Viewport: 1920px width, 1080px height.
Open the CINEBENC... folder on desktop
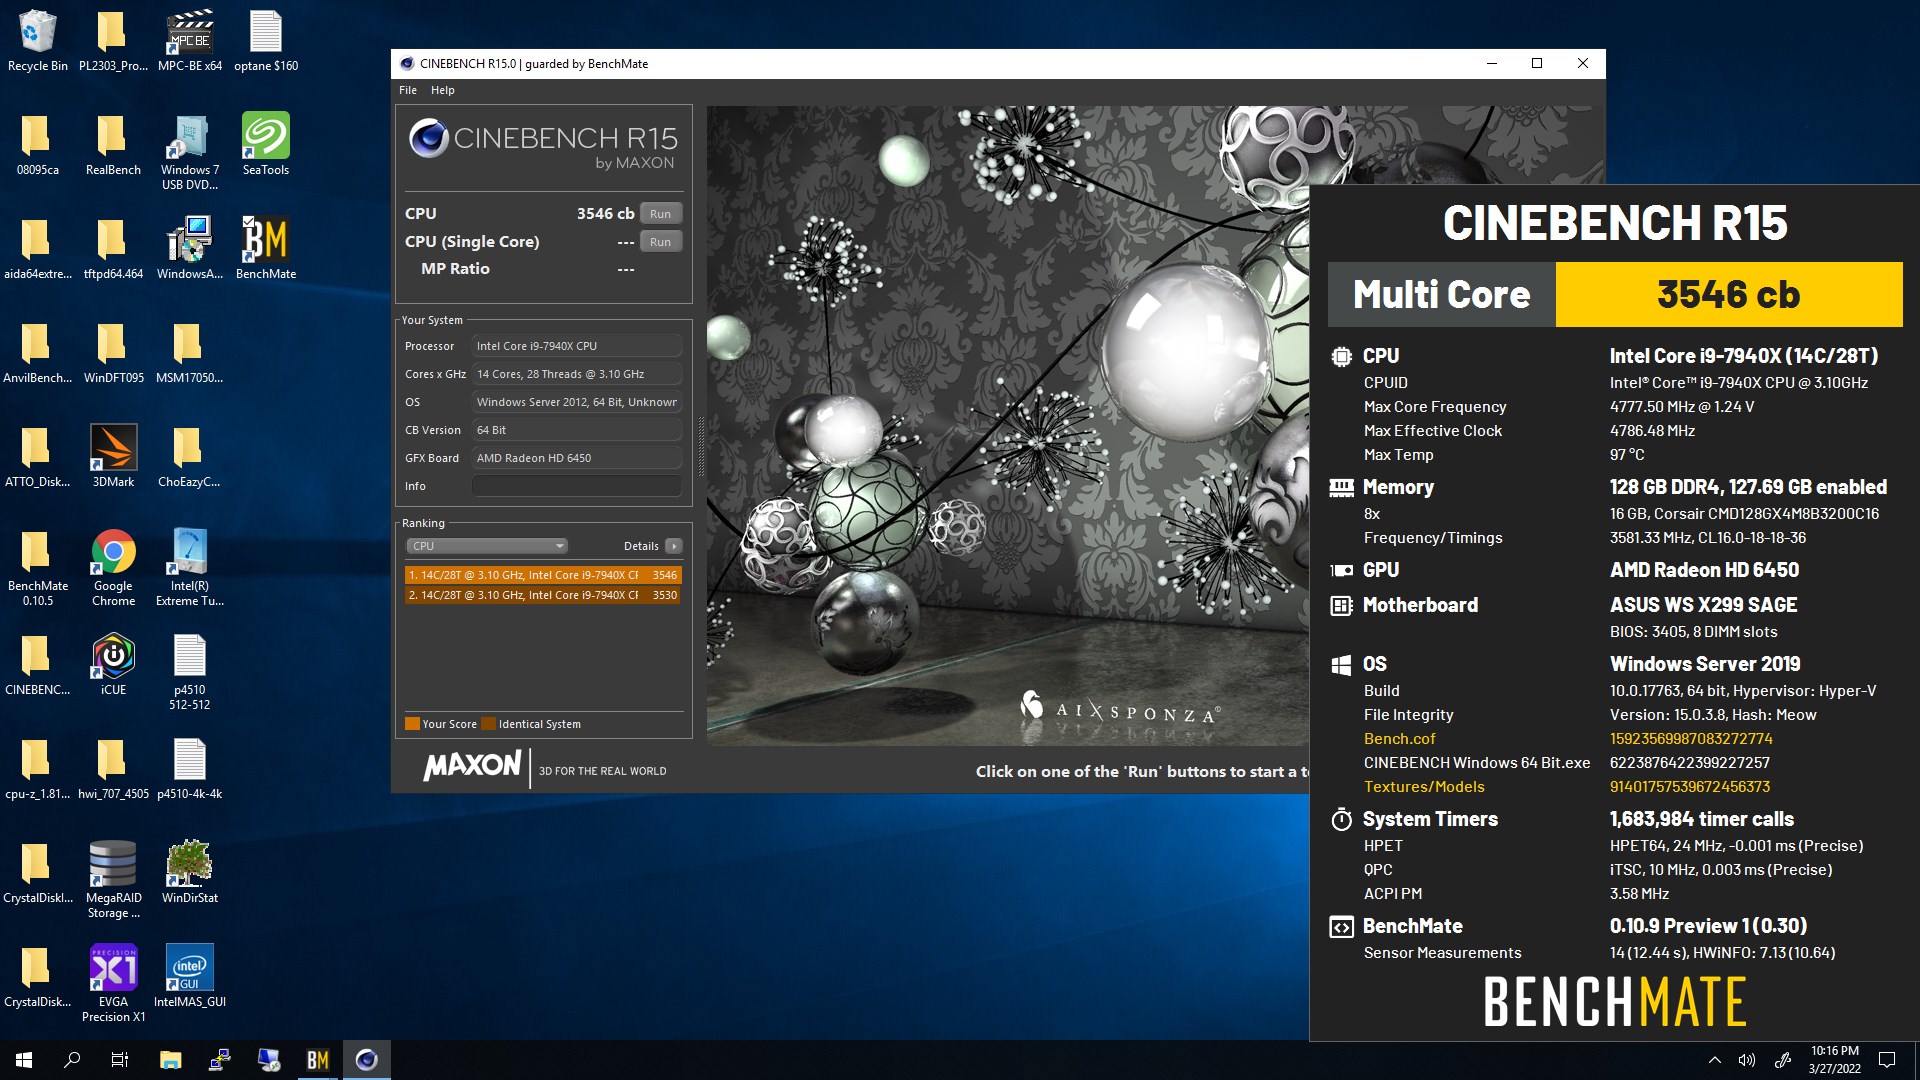tap(37, 664)
